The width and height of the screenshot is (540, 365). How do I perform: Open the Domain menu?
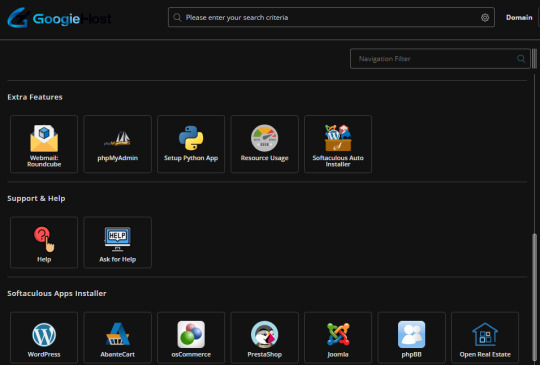pos(519,18)
